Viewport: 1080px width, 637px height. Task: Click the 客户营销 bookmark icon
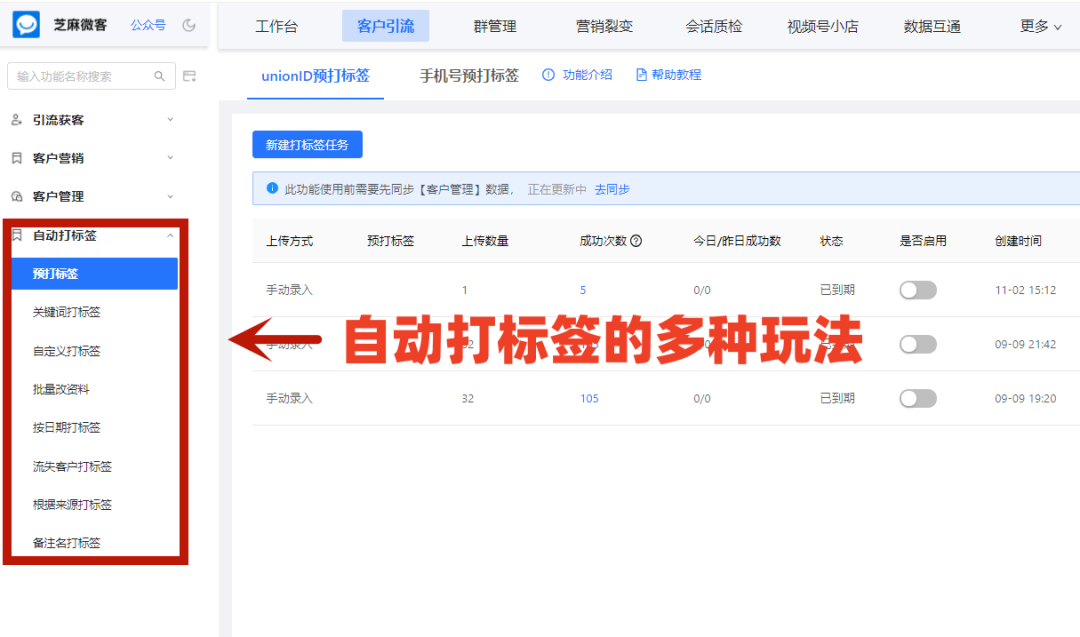pyautogui.click(x=18, y=157)
